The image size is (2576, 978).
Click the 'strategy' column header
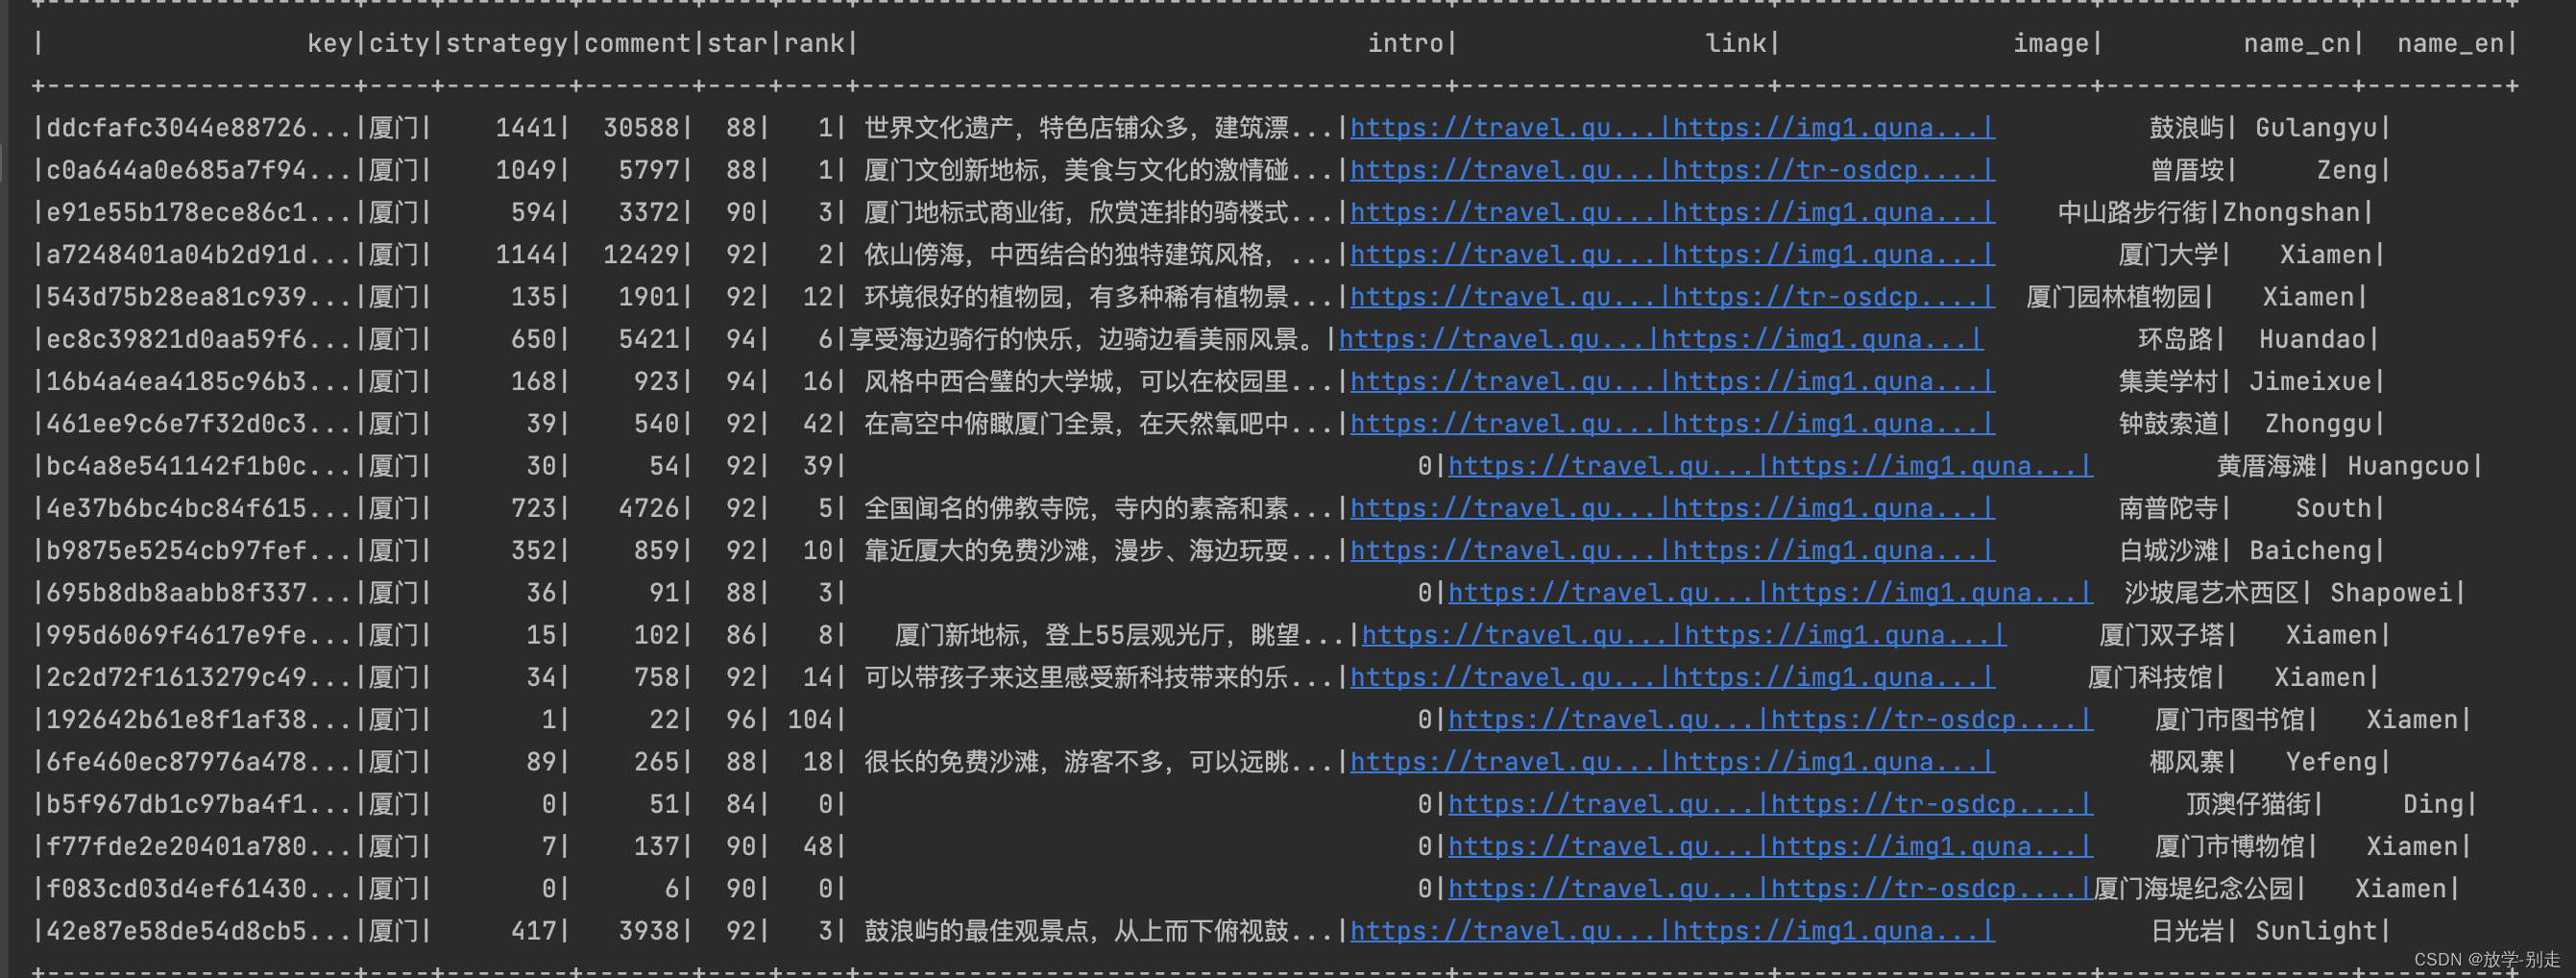coord(506,44)
